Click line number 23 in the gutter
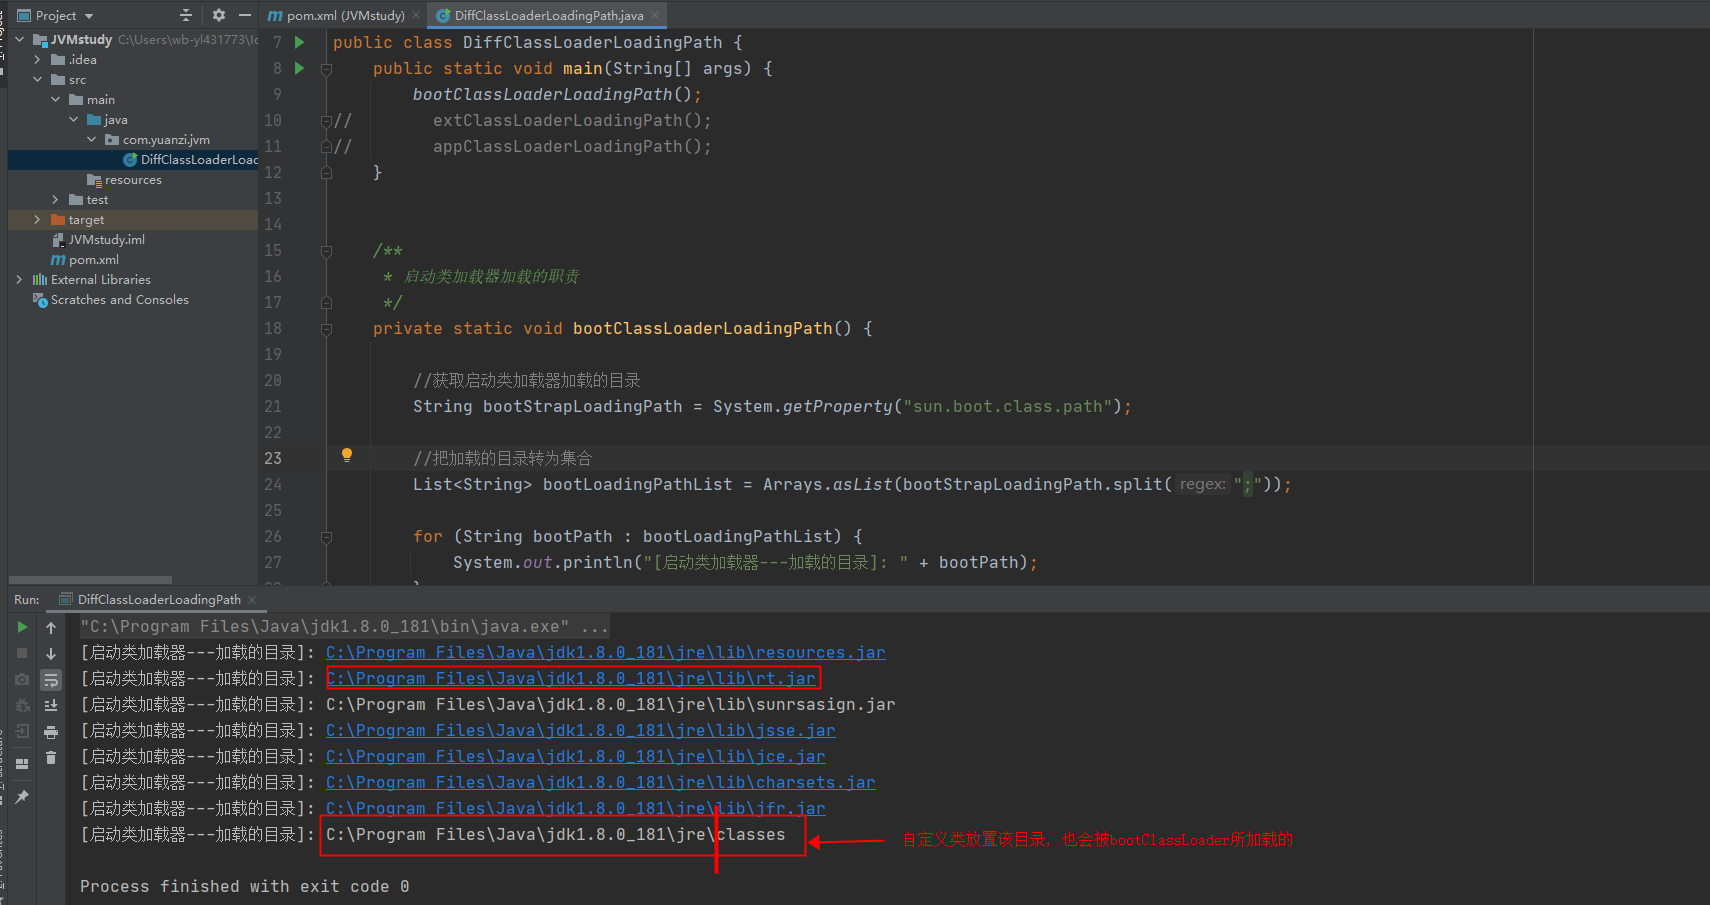The image size is (1710, 905). pos(273,459)
